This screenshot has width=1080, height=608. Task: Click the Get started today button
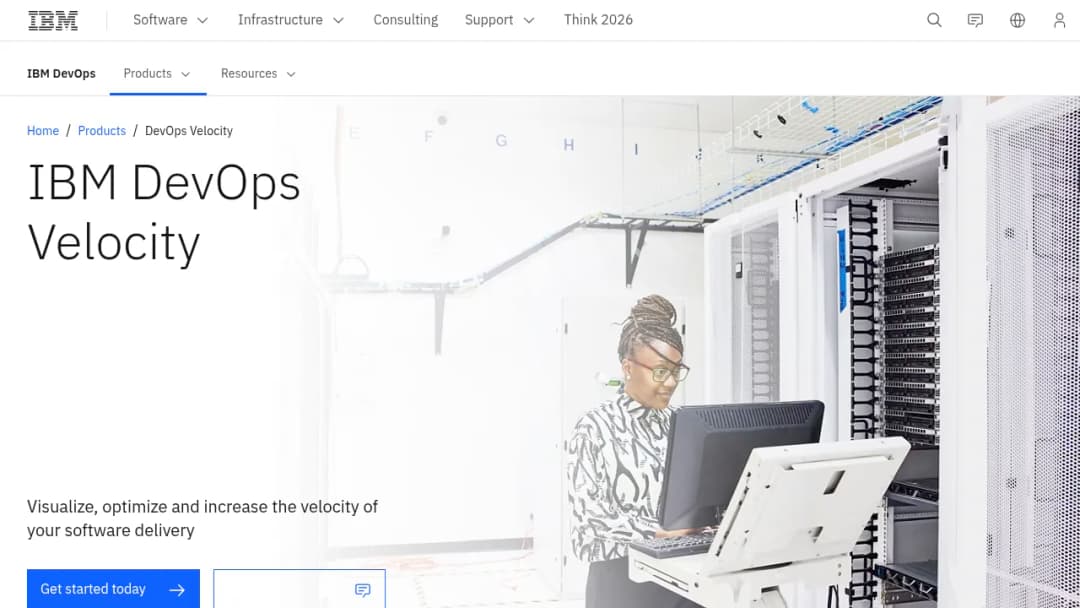pyautogui.click(x=114, y=589)
